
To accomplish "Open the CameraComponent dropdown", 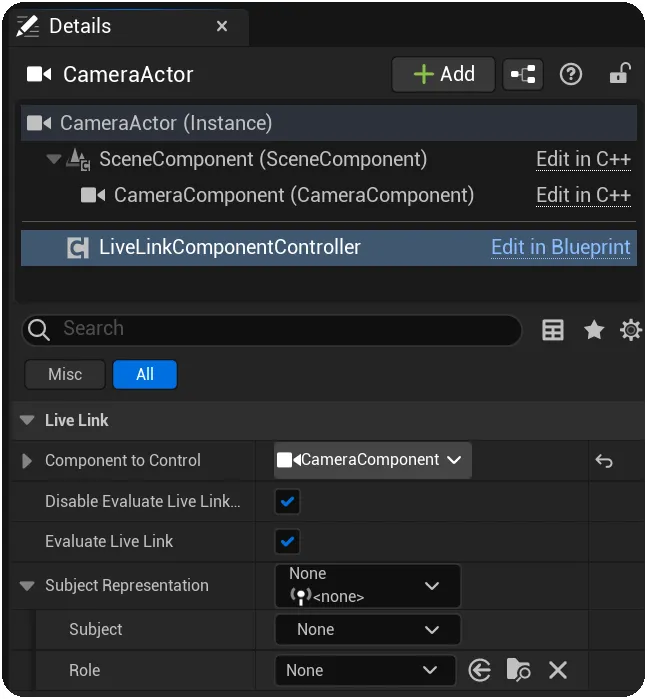I will tap(373, 460).
